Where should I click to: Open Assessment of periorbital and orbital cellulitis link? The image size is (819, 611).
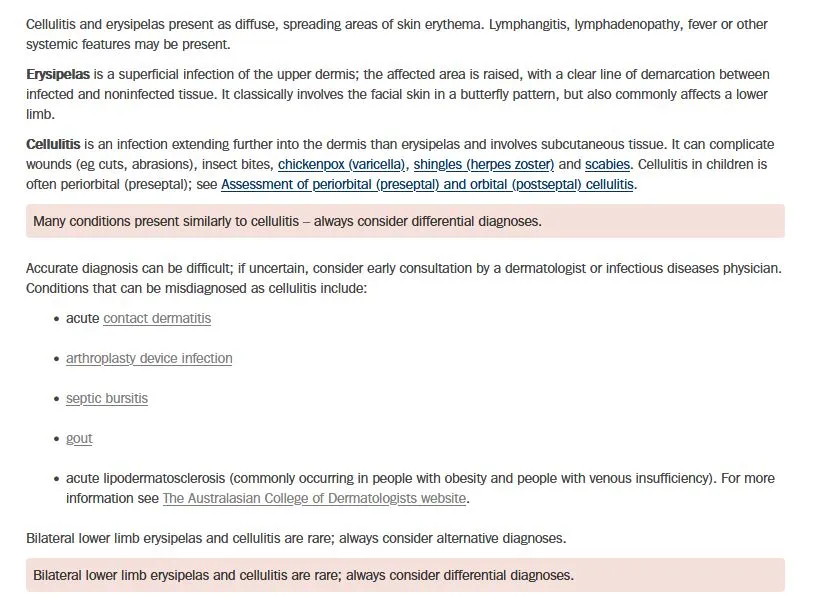click(427, 184)
